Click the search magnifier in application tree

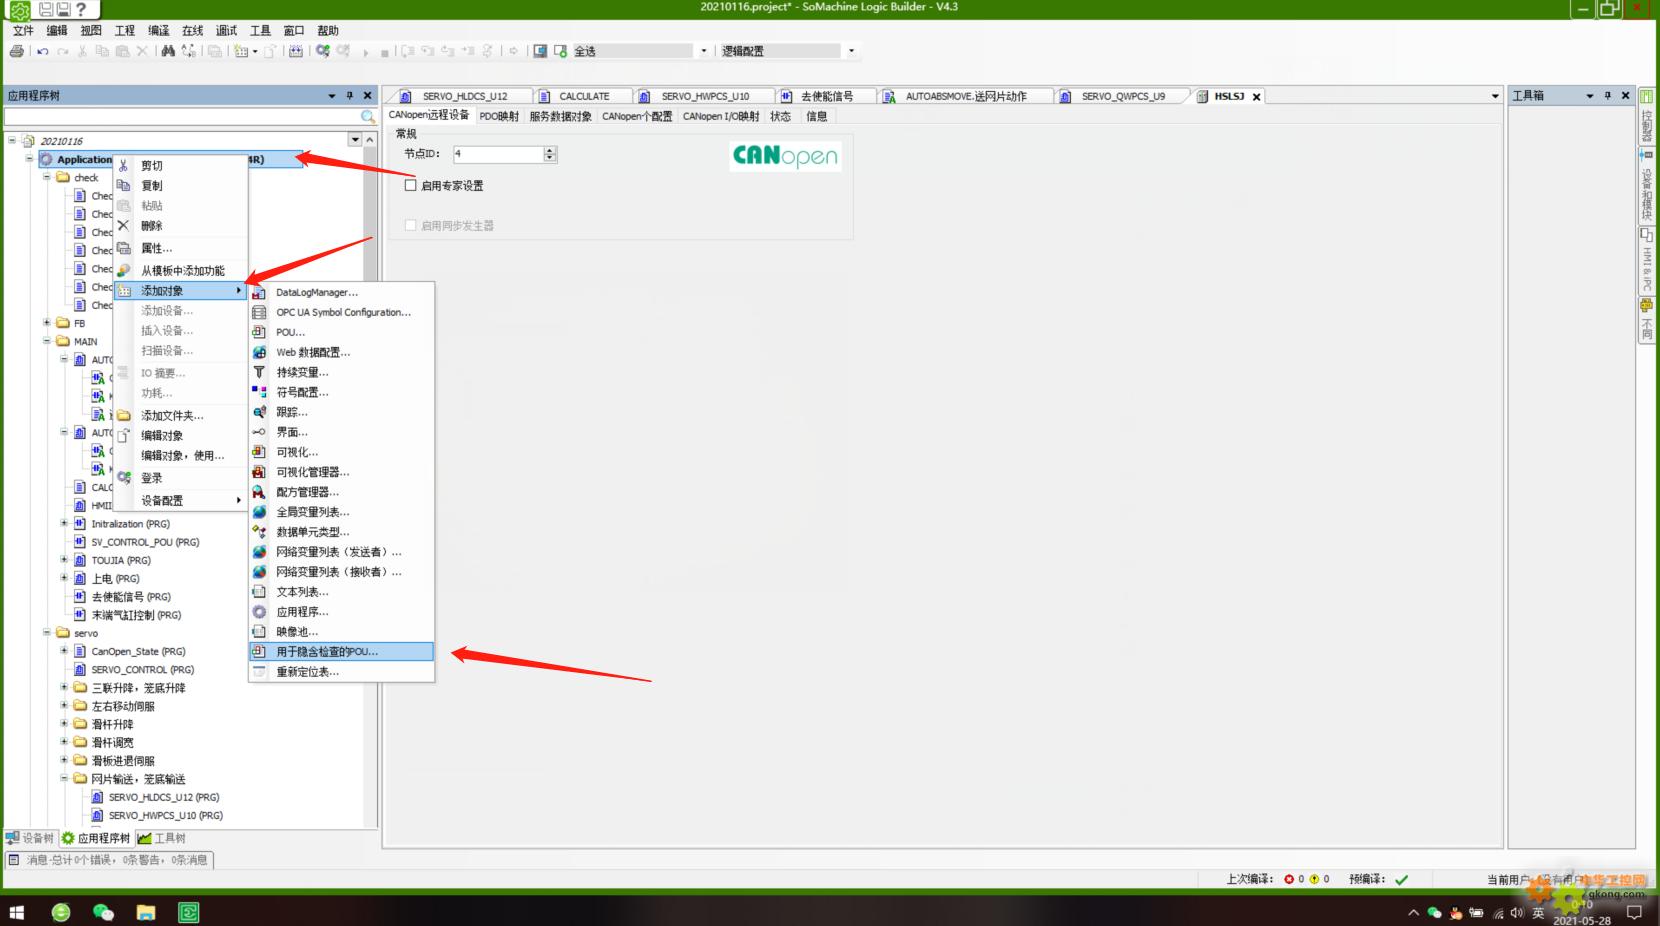(368, 117)
